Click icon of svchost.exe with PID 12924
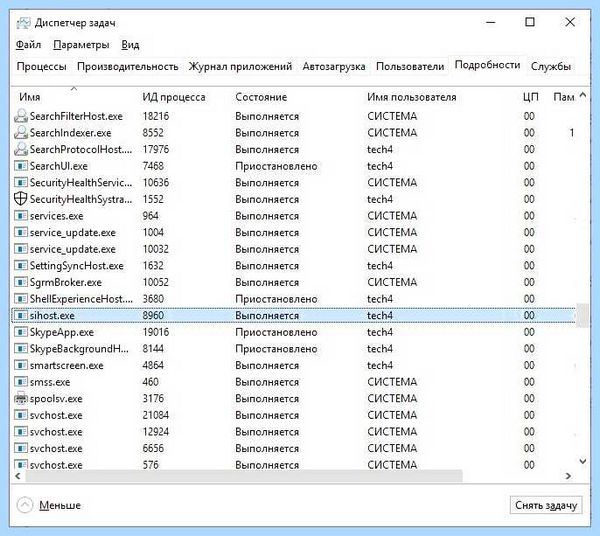600x536 pixels. point(21,432)
